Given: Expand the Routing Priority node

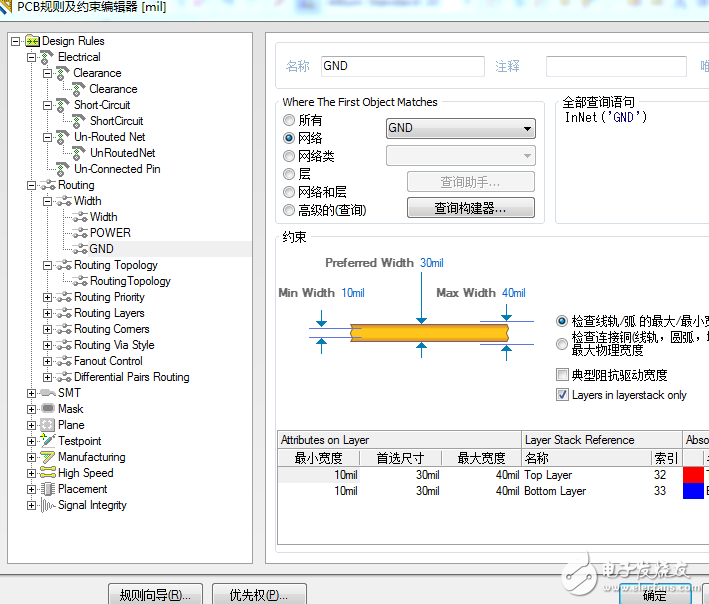Looking at the screenshot, I should tap(47, 297).
